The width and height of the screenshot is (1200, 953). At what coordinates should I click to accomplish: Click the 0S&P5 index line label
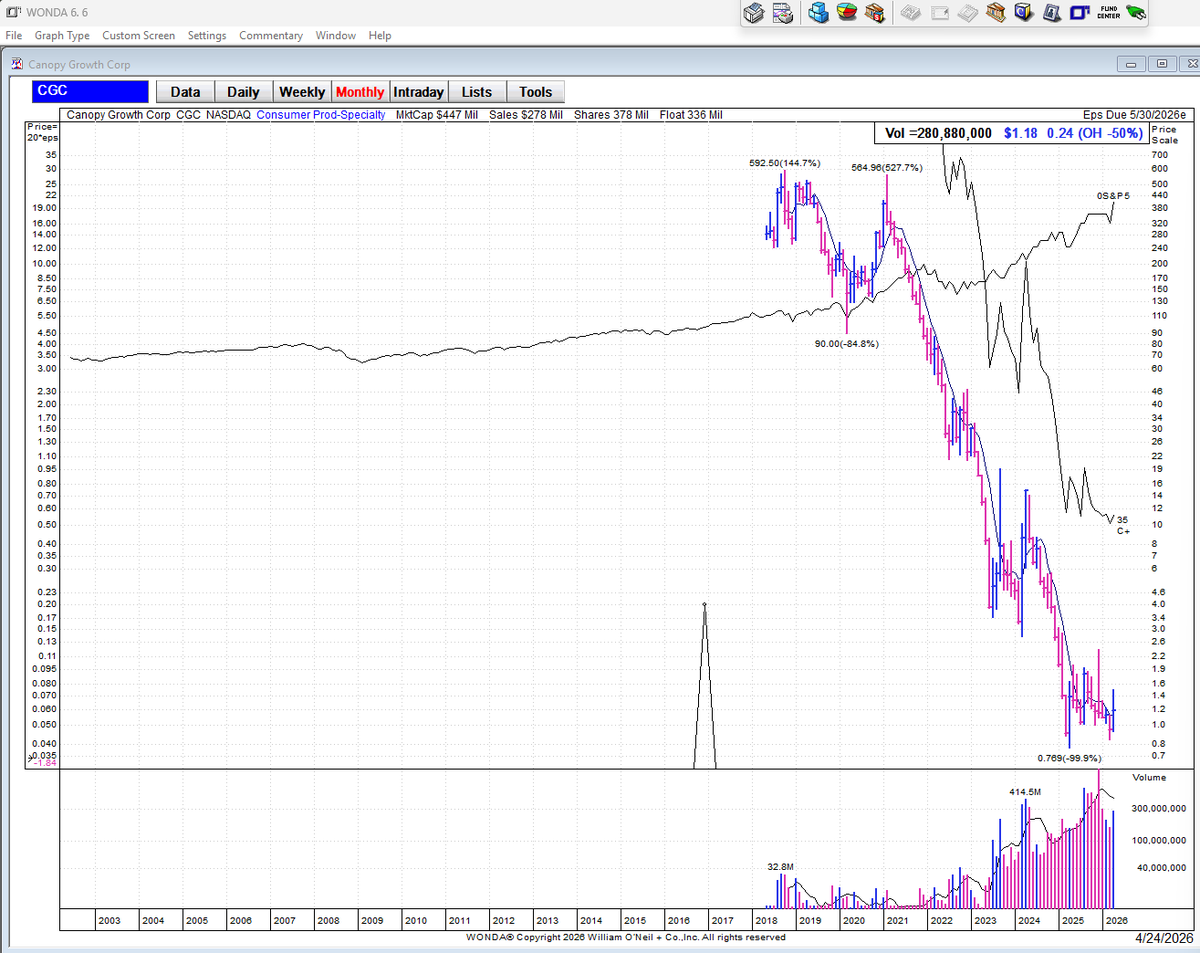click(1112, 195)
